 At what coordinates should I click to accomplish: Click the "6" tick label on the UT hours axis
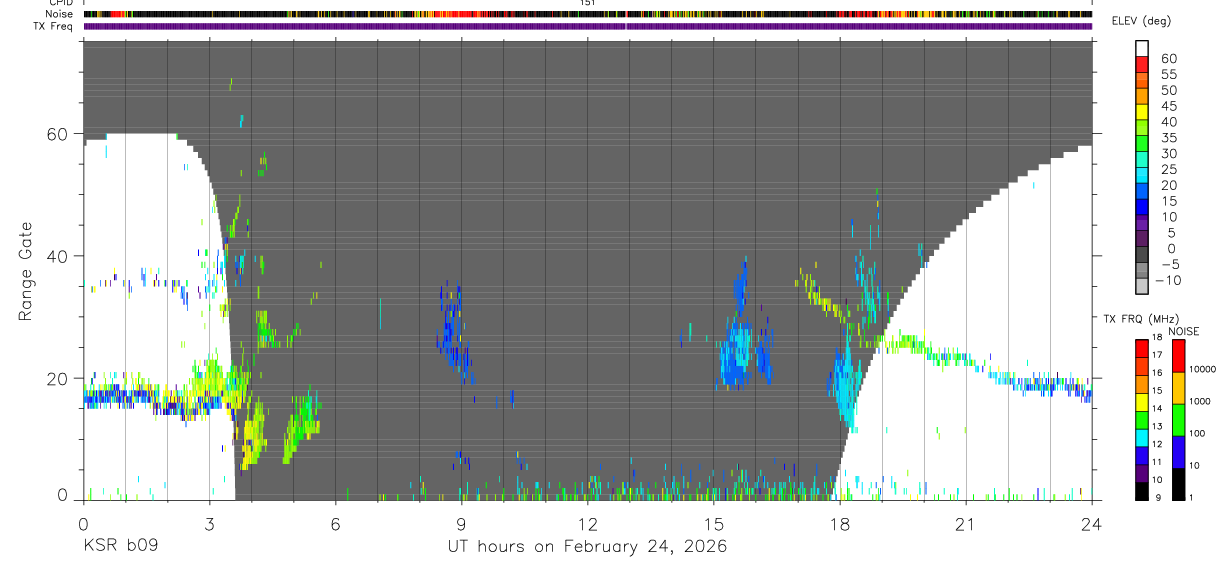tap(335, 524)
